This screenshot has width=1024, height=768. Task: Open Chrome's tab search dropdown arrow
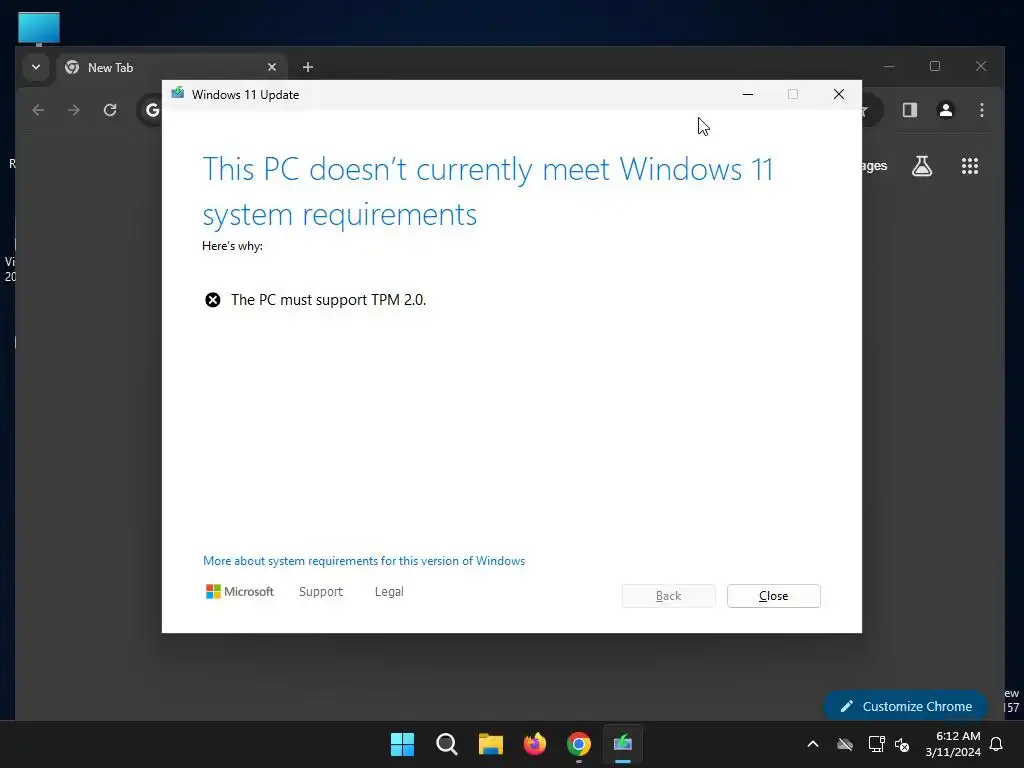(x=36, y=67)
